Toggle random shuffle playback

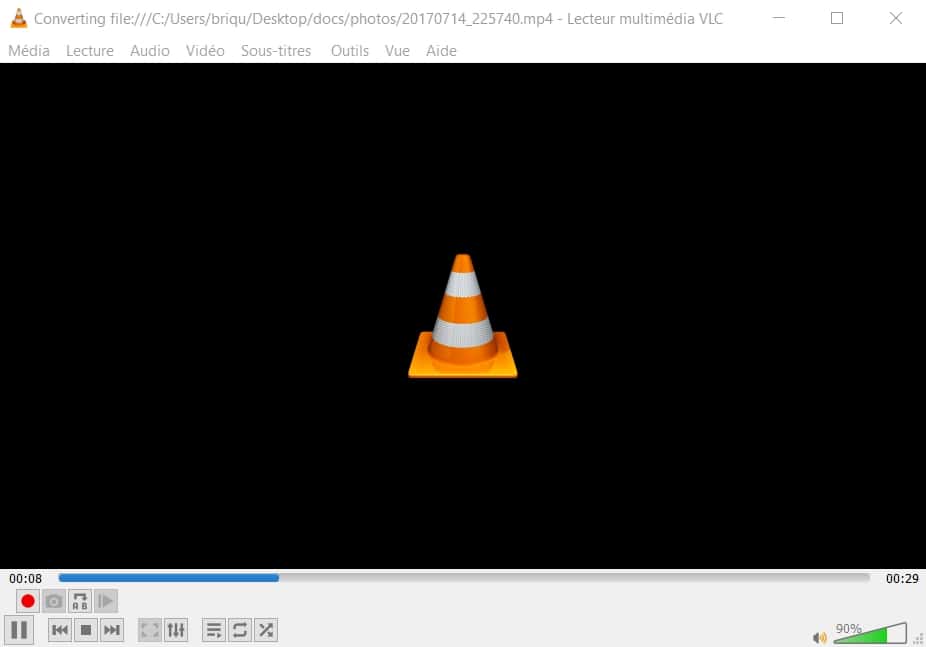pos(266,630)
